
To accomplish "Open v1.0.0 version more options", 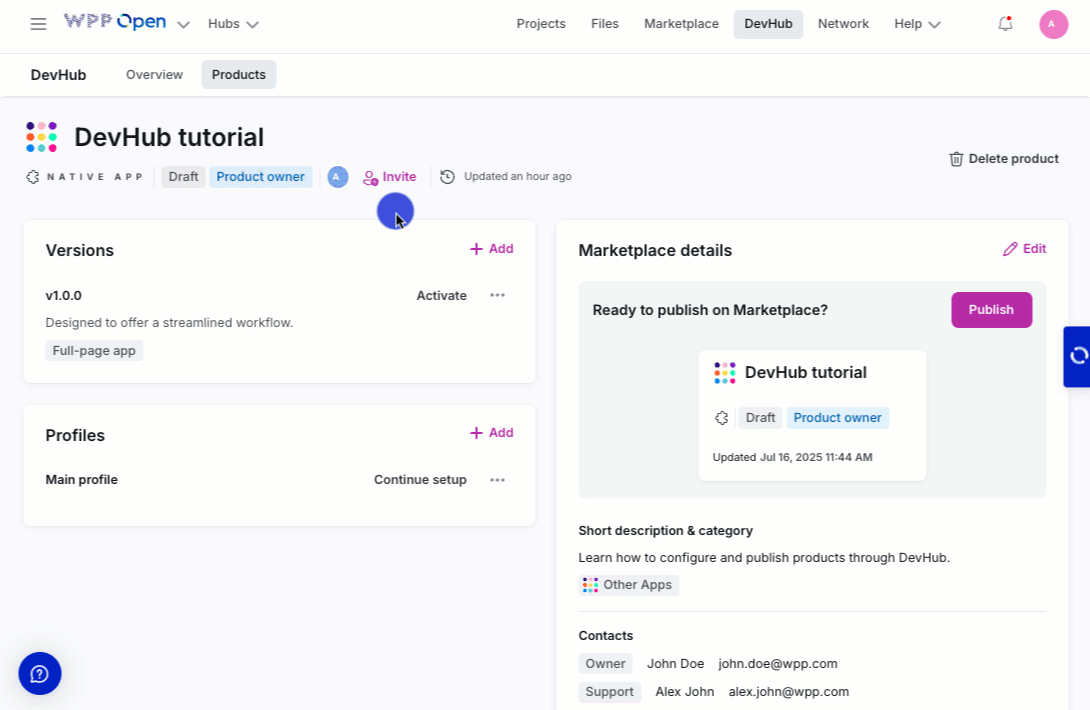I will pyautogui.click(x=497, y=295).
